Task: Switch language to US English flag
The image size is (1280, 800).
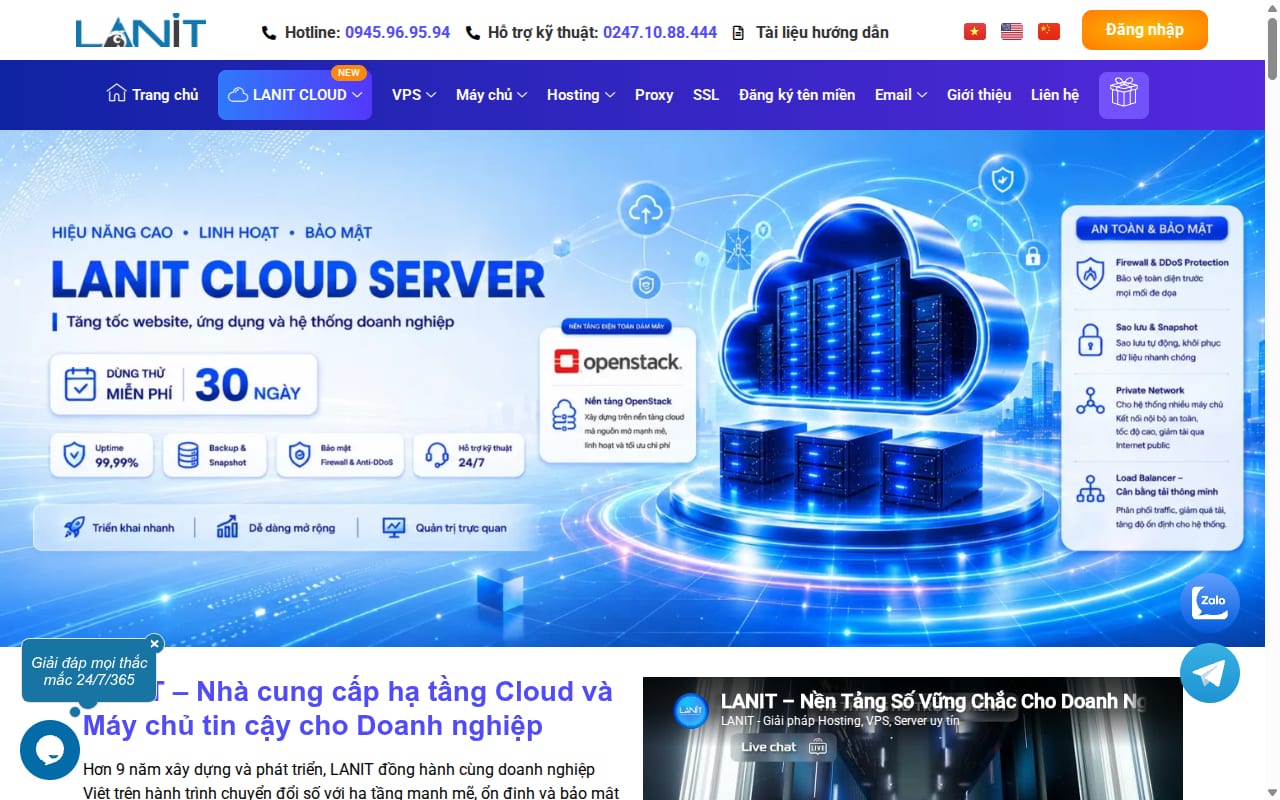Action: (x=1012, y=32)
